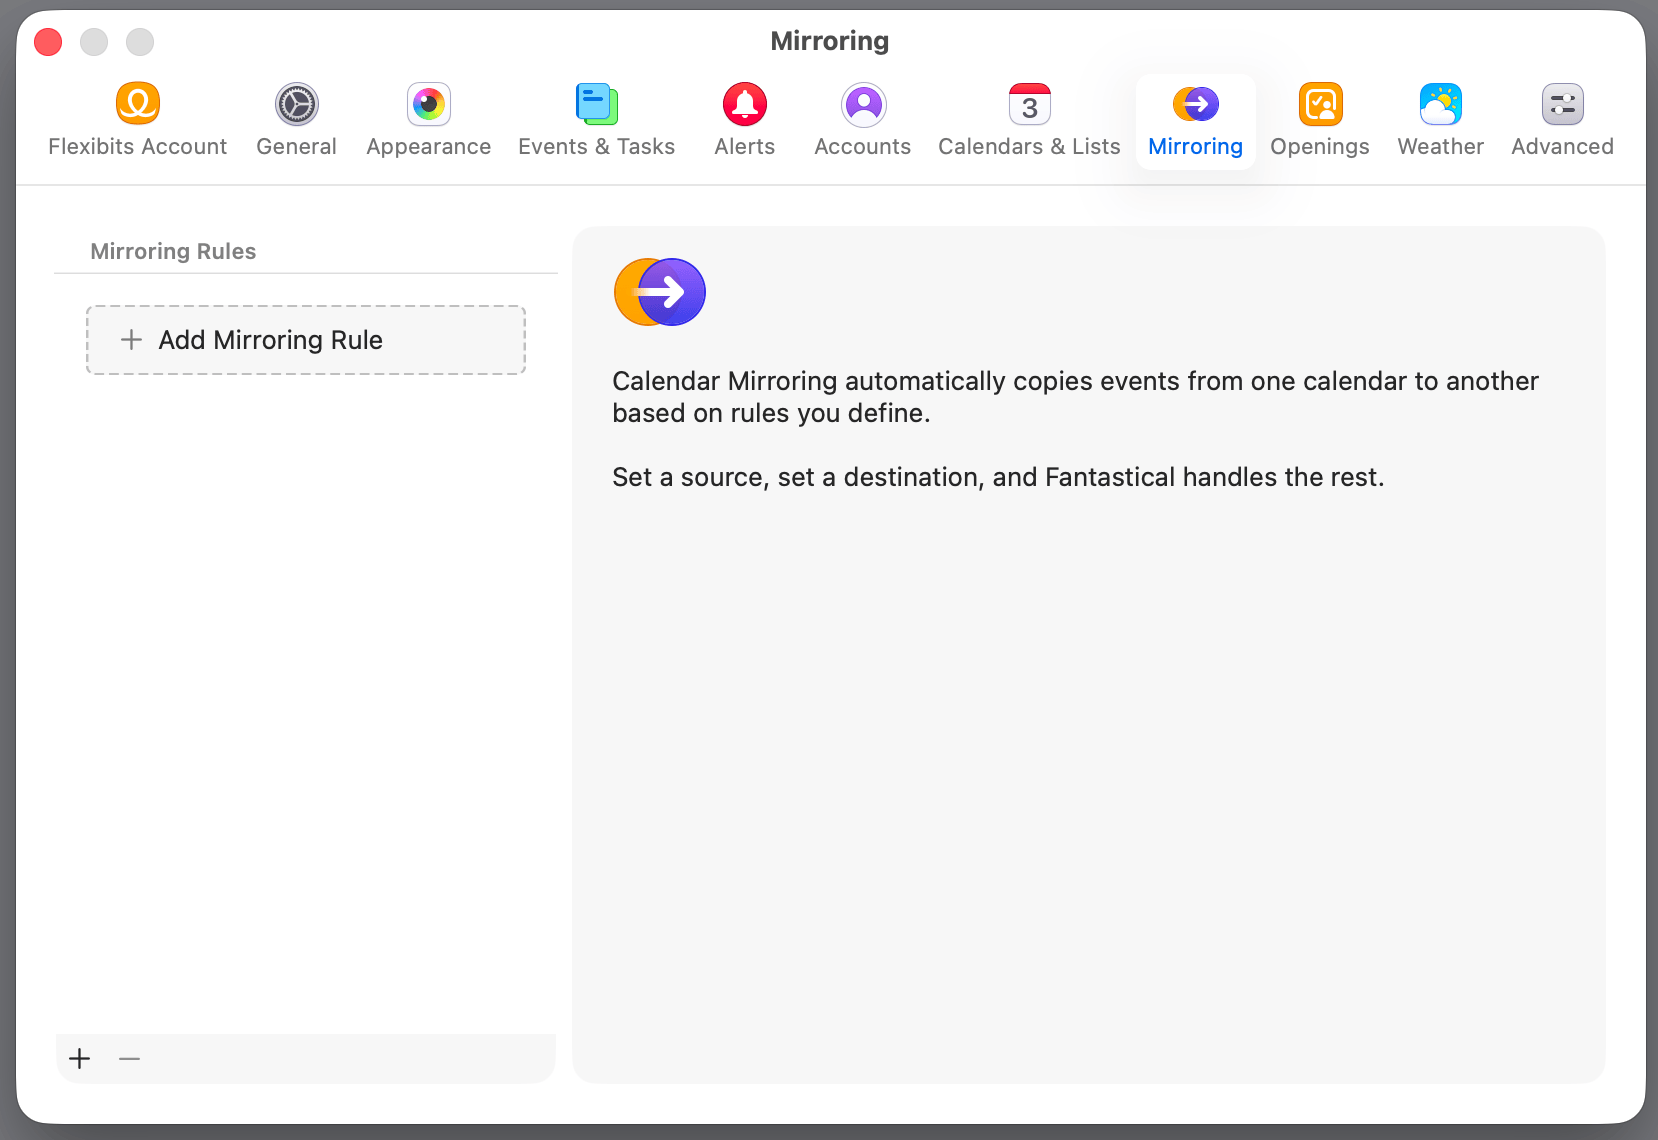Viewport: 1658px width, 1140px height.
Task: Select the Mirroring toolbar tab
Action: coord(1196,121)
